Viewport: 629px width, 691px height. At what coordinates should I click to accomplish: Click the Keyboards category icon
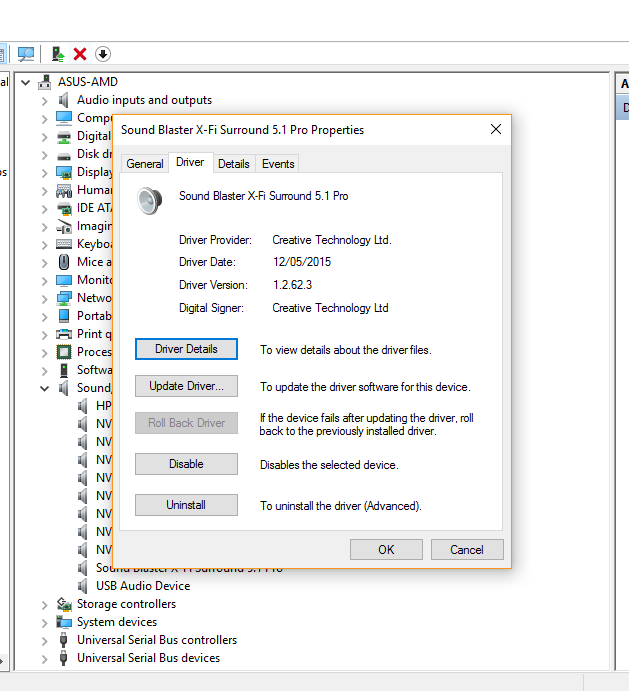64,244
